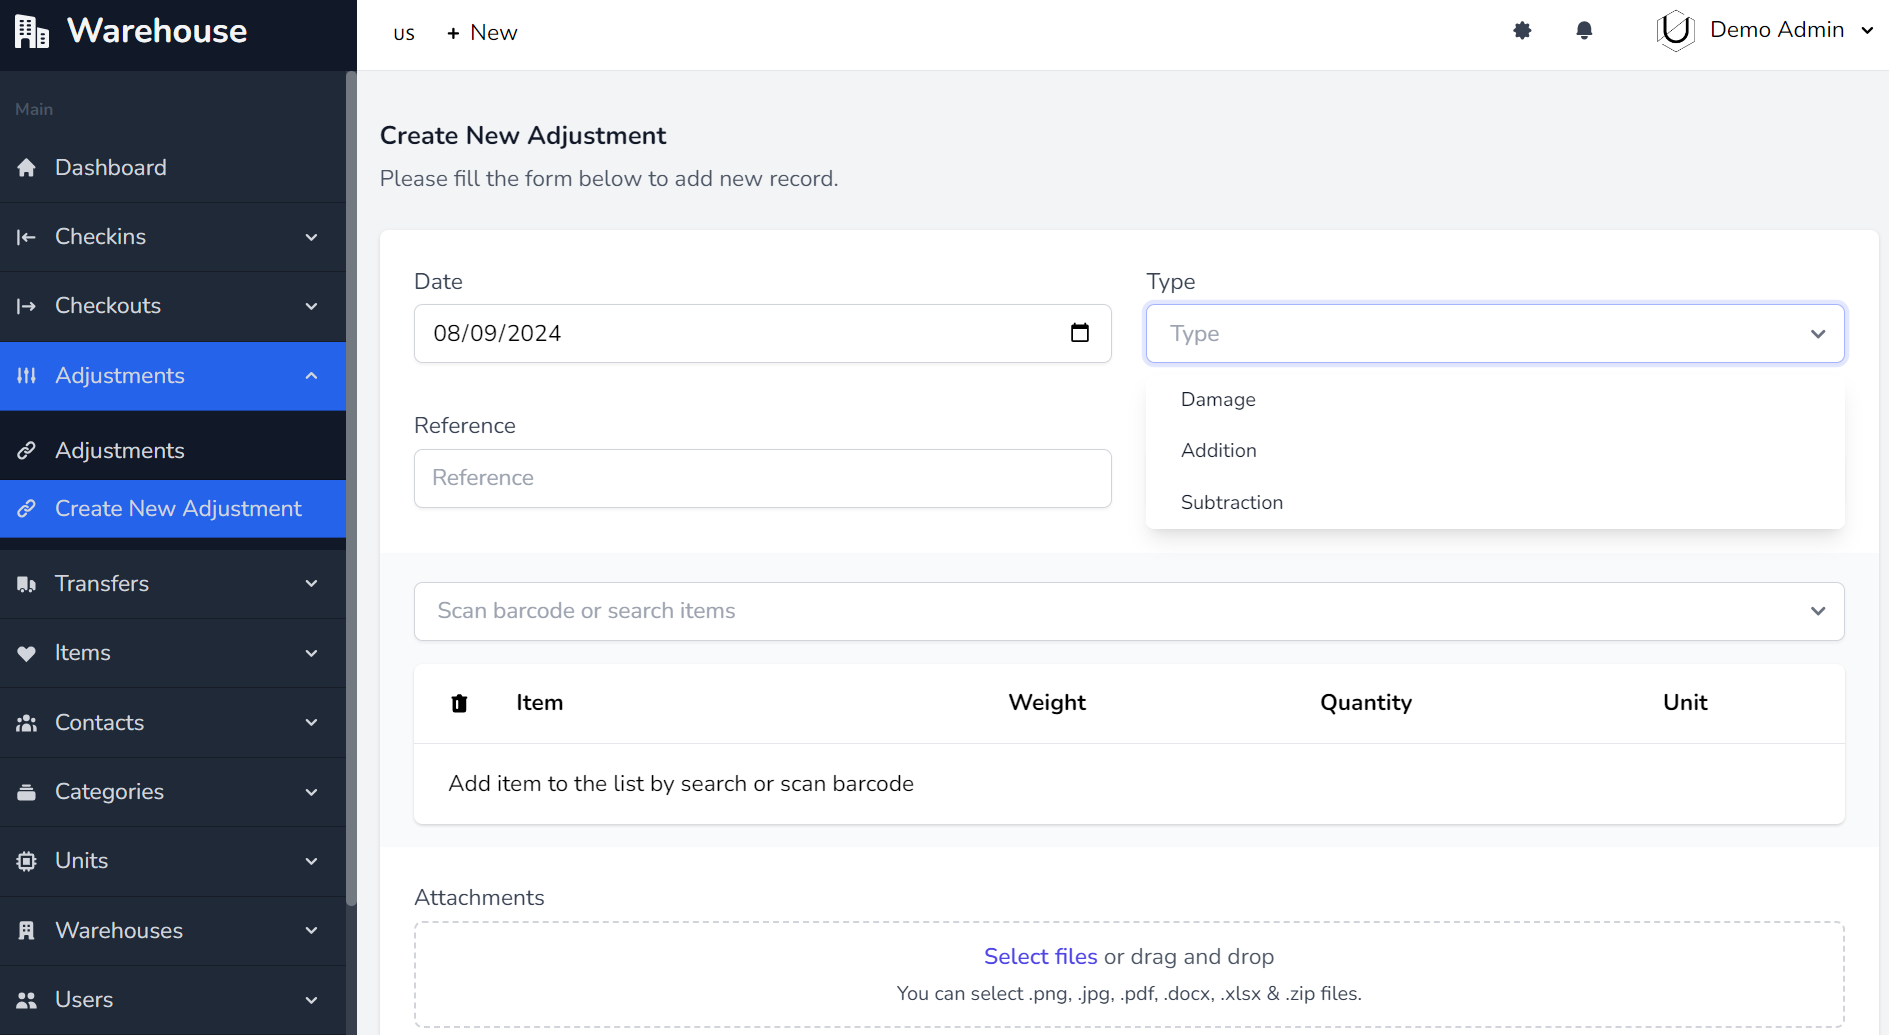This screenshot has height=1035, width=1889.
Task: Click the + New button in top bar
Action: coord(482,33)
